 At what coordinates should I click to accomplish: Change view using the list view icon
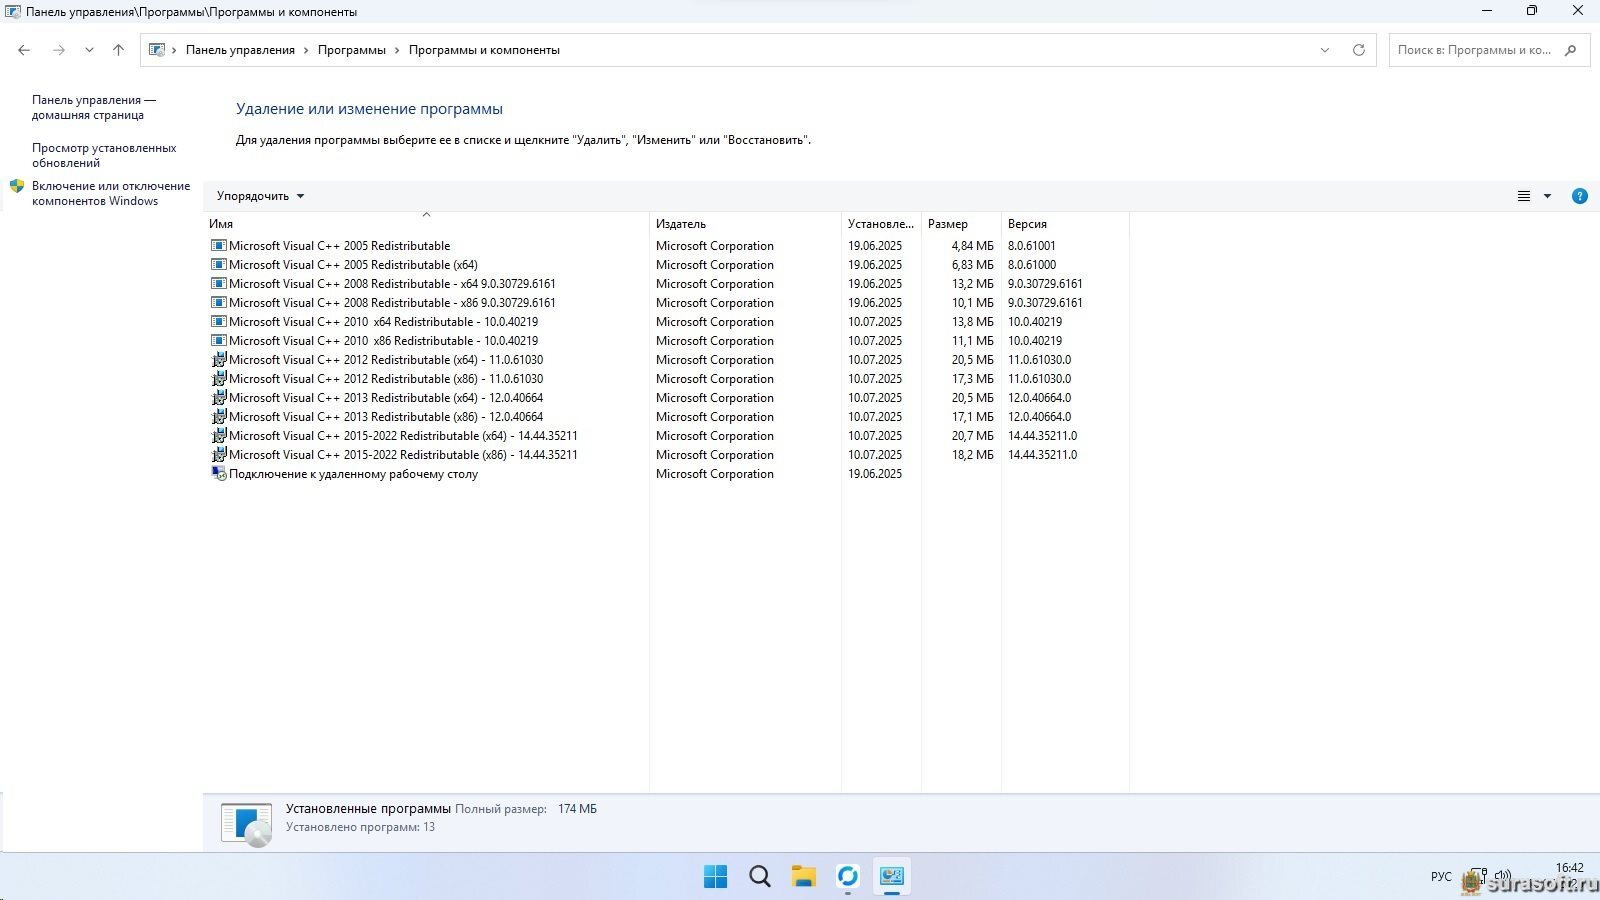[x=1523, y=196]
